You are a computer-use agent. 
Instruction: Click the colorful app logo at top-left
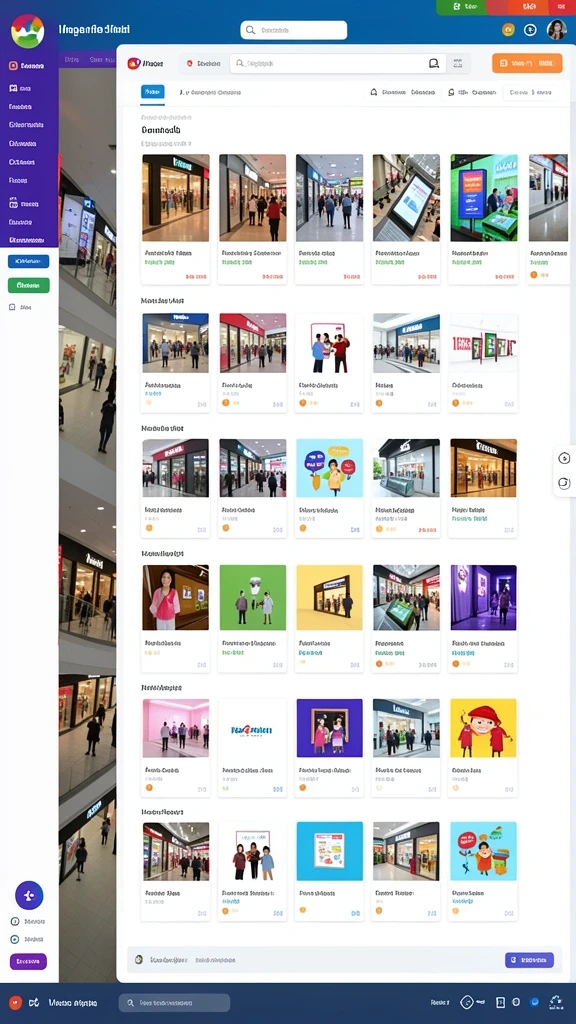pyautogui.click(x=27, y=31)
